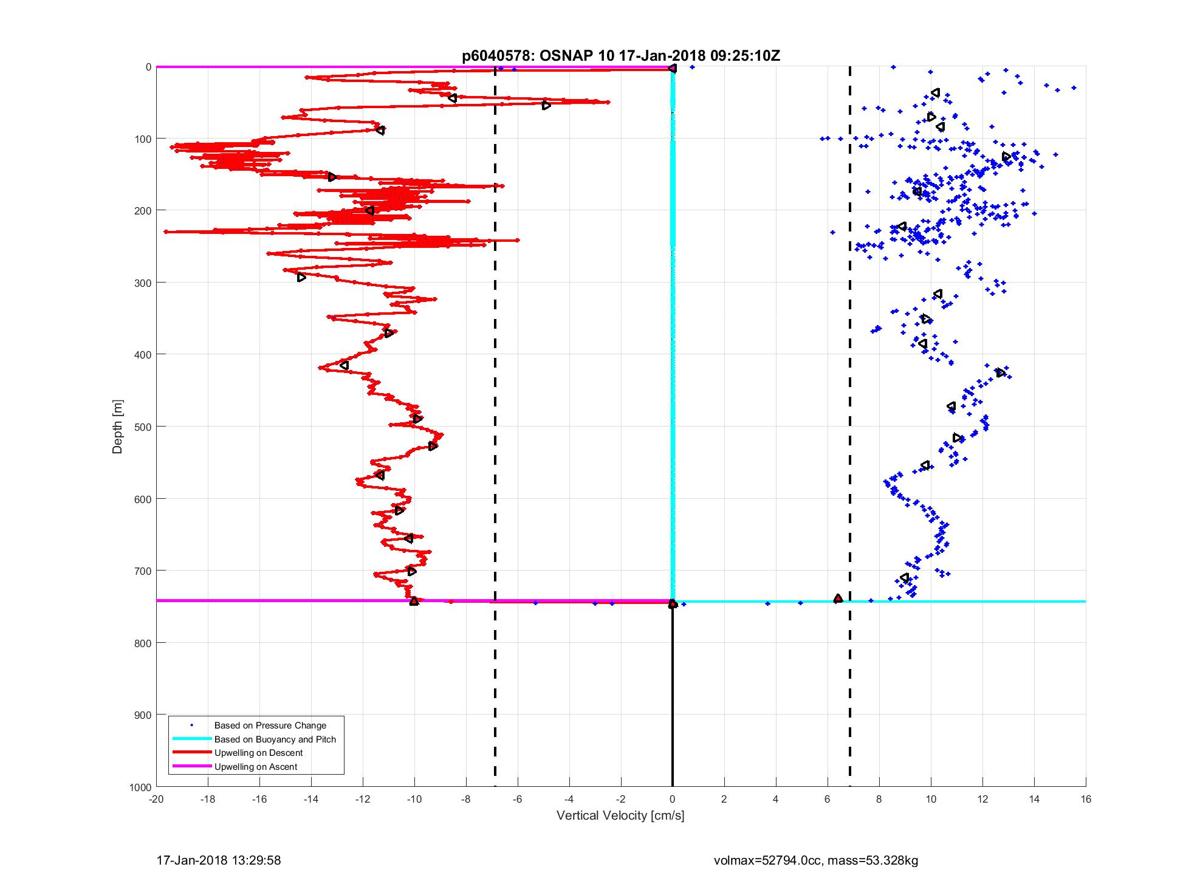
Task: Click depth tick label '600'
Action: click(142, 499)
